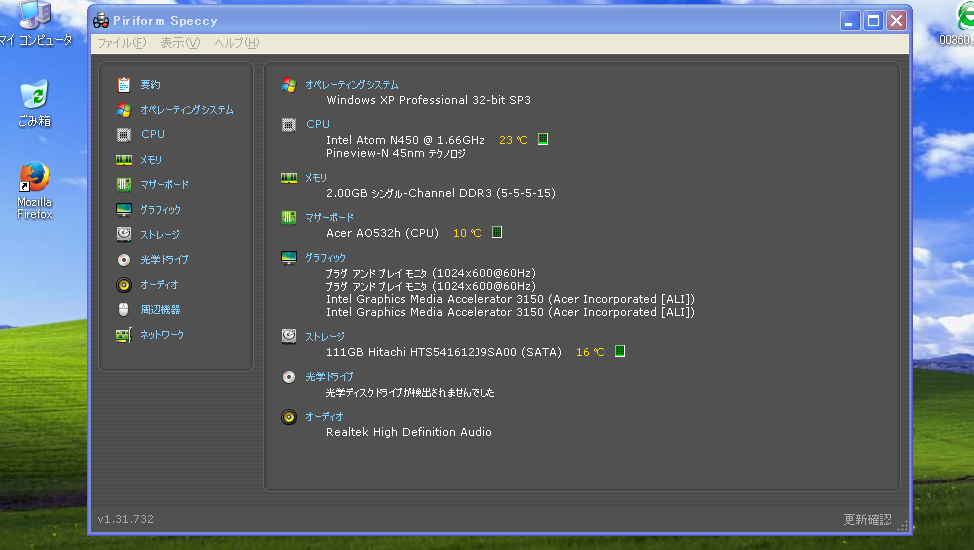
Task: Select 光学ドライブ in the sidebar
Action: [164, 260]
